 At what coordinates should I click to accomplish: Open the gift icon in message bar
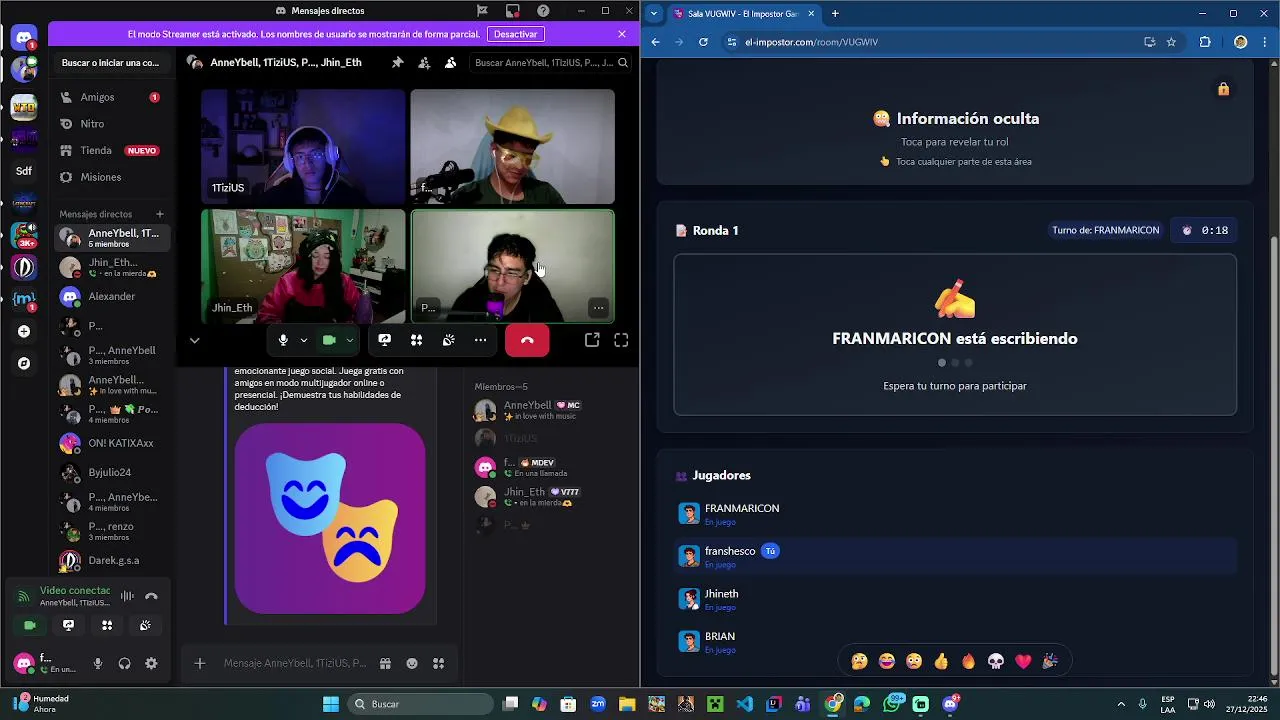pos(385,663)
